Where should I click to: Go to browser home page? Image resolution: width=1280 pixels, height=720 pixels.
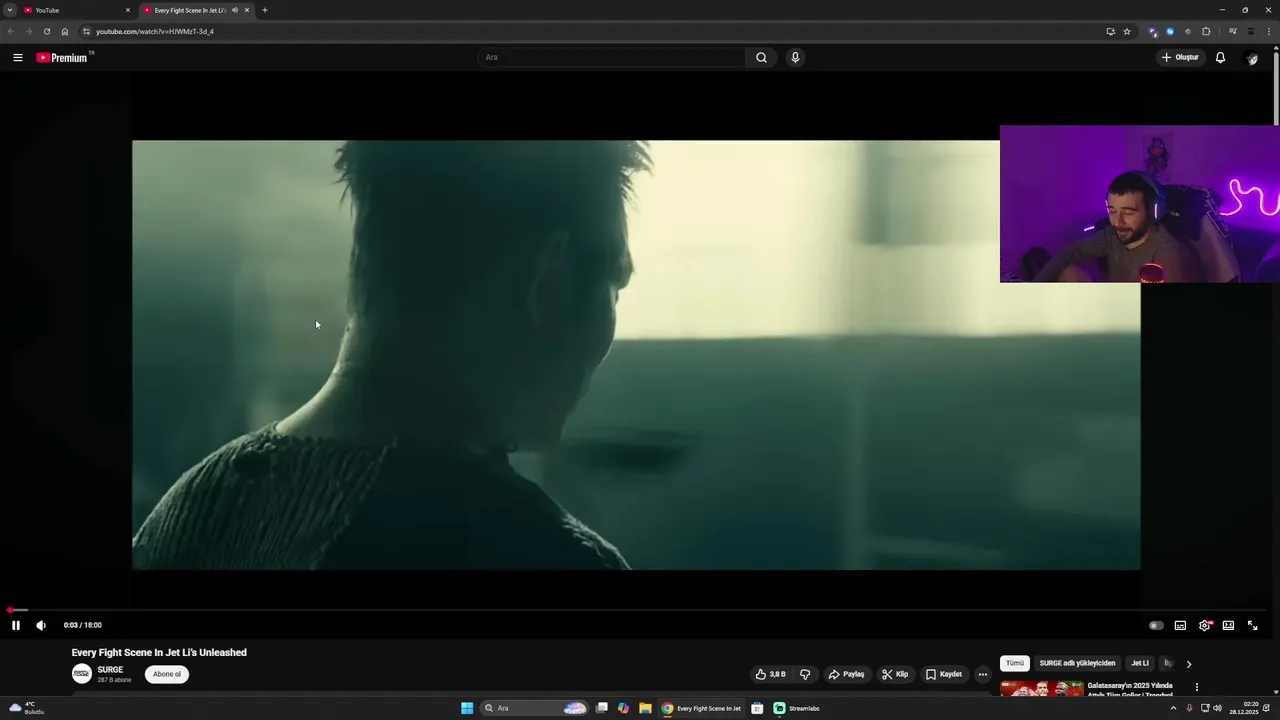[65, 31]
